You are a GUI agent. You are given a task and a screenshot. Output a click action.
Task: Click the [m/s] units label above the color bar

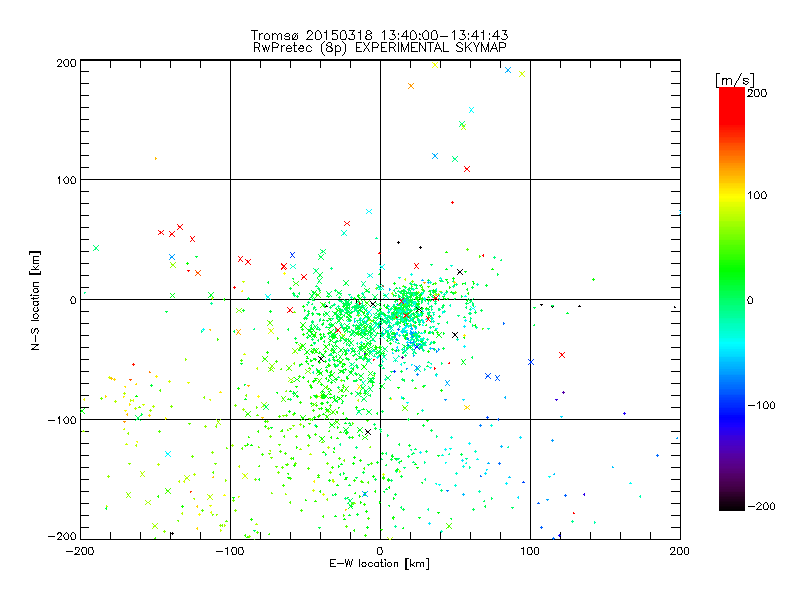coord(735,80)
